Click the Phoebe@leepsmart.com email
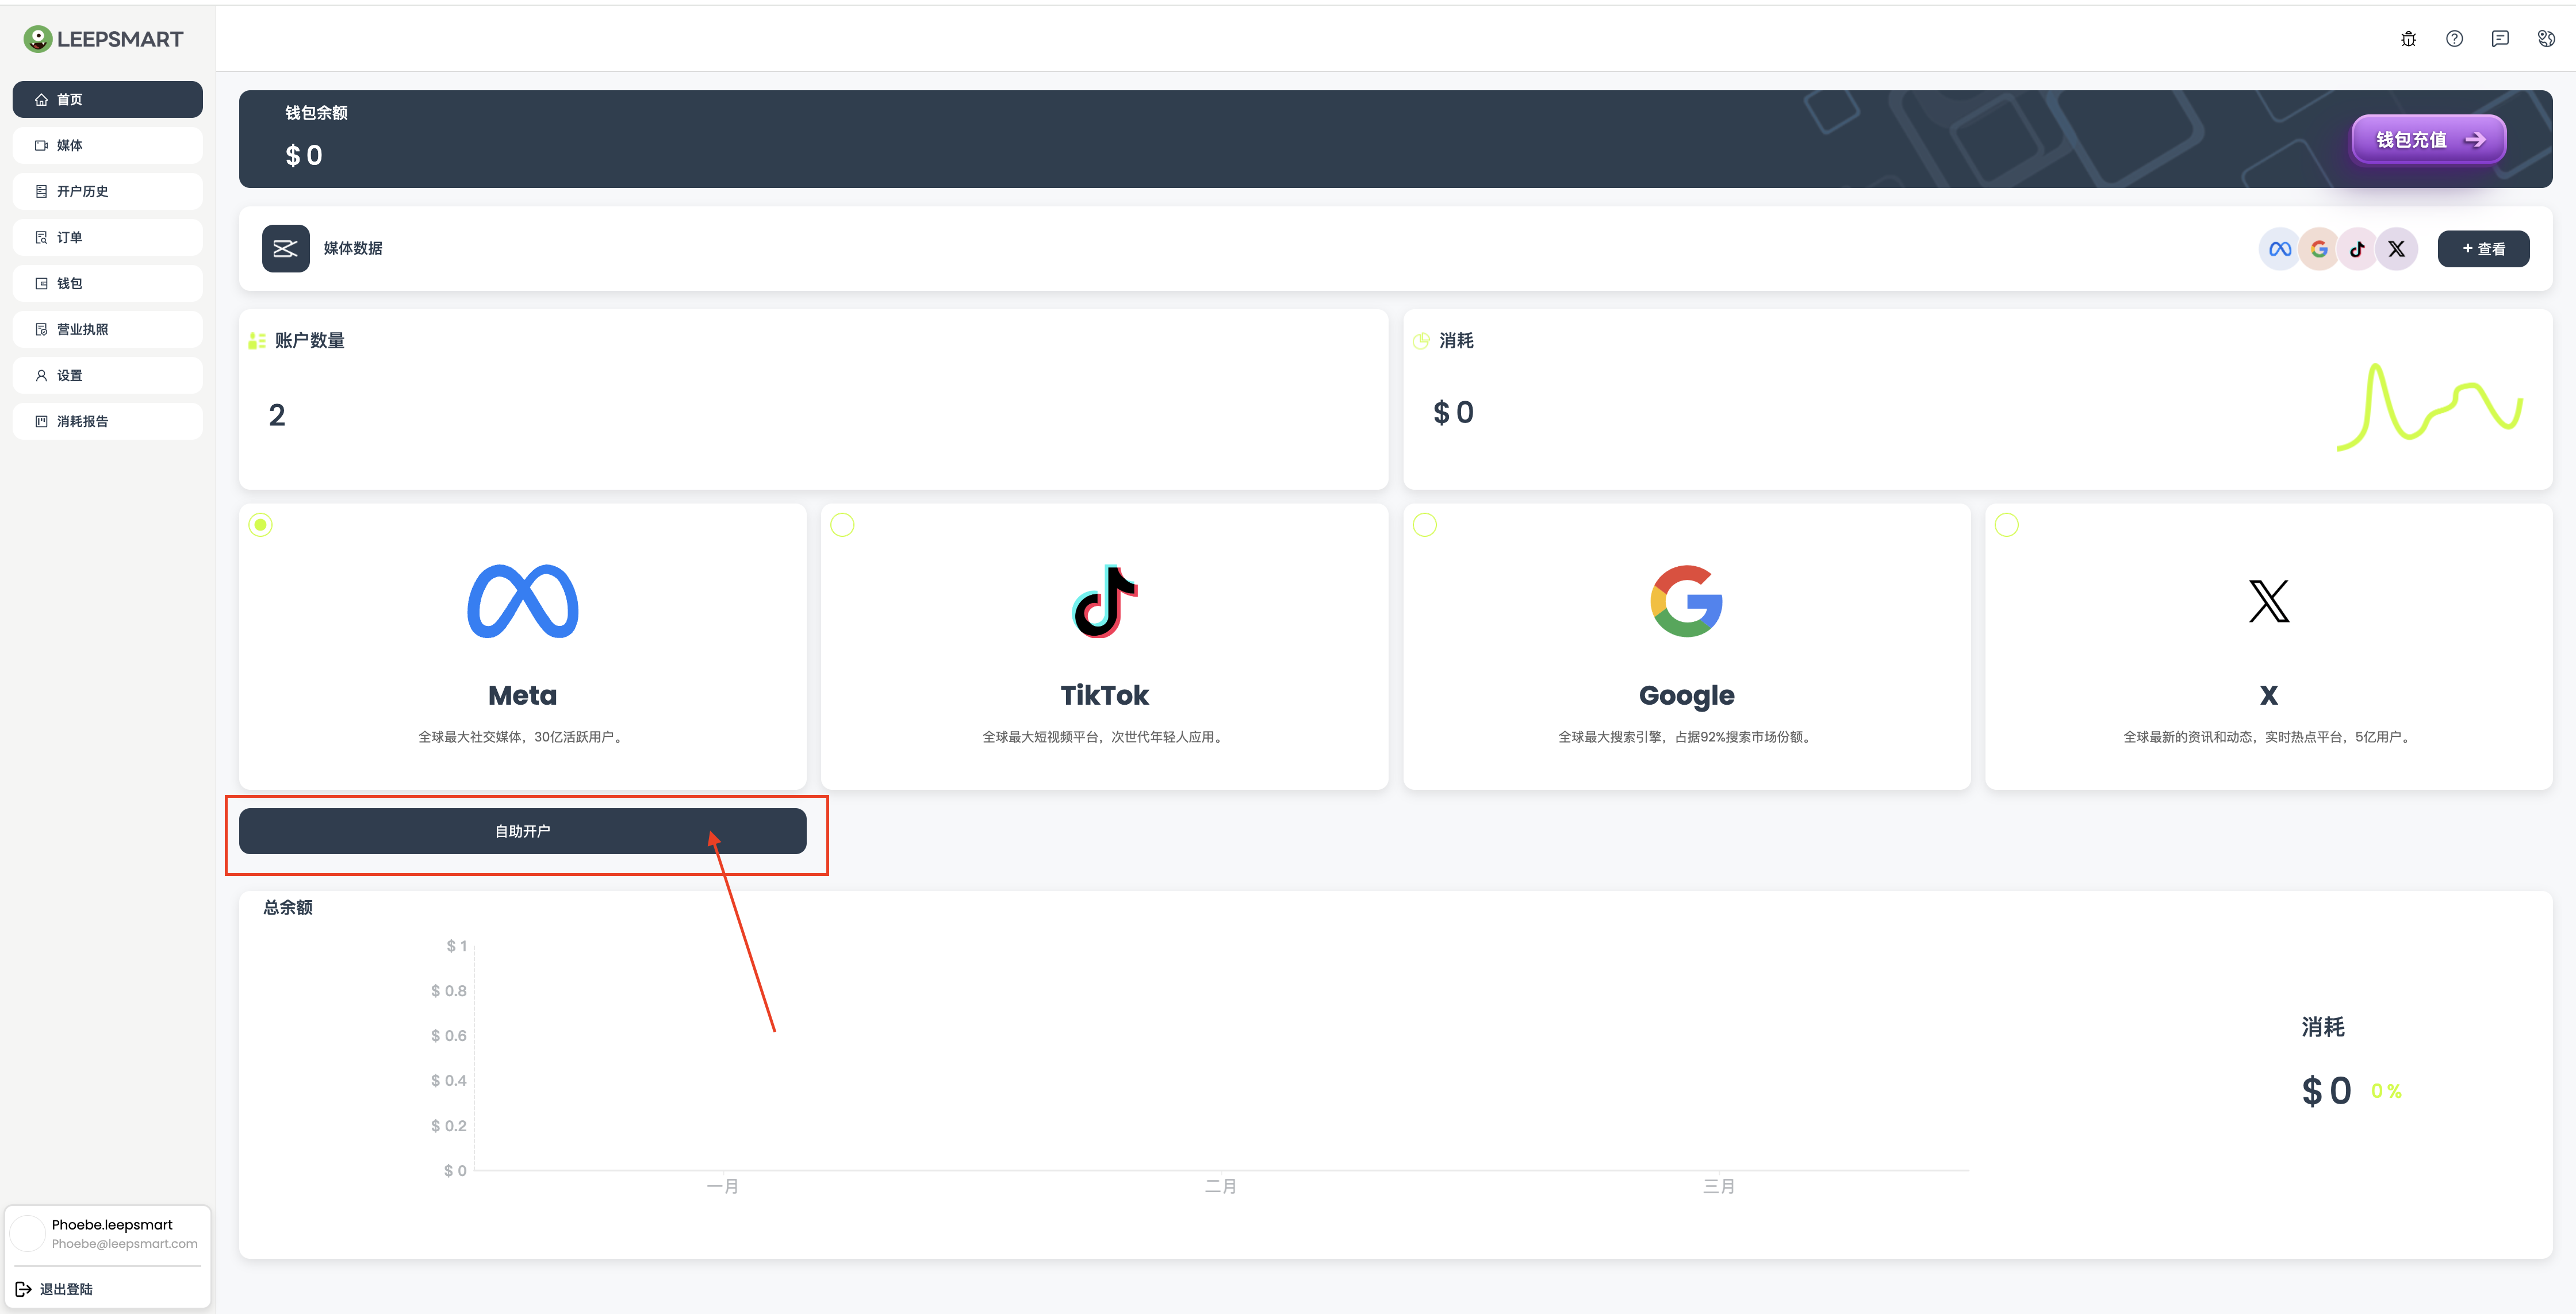Viewport: 2576px width, 1314px height. coord(125,1244)
